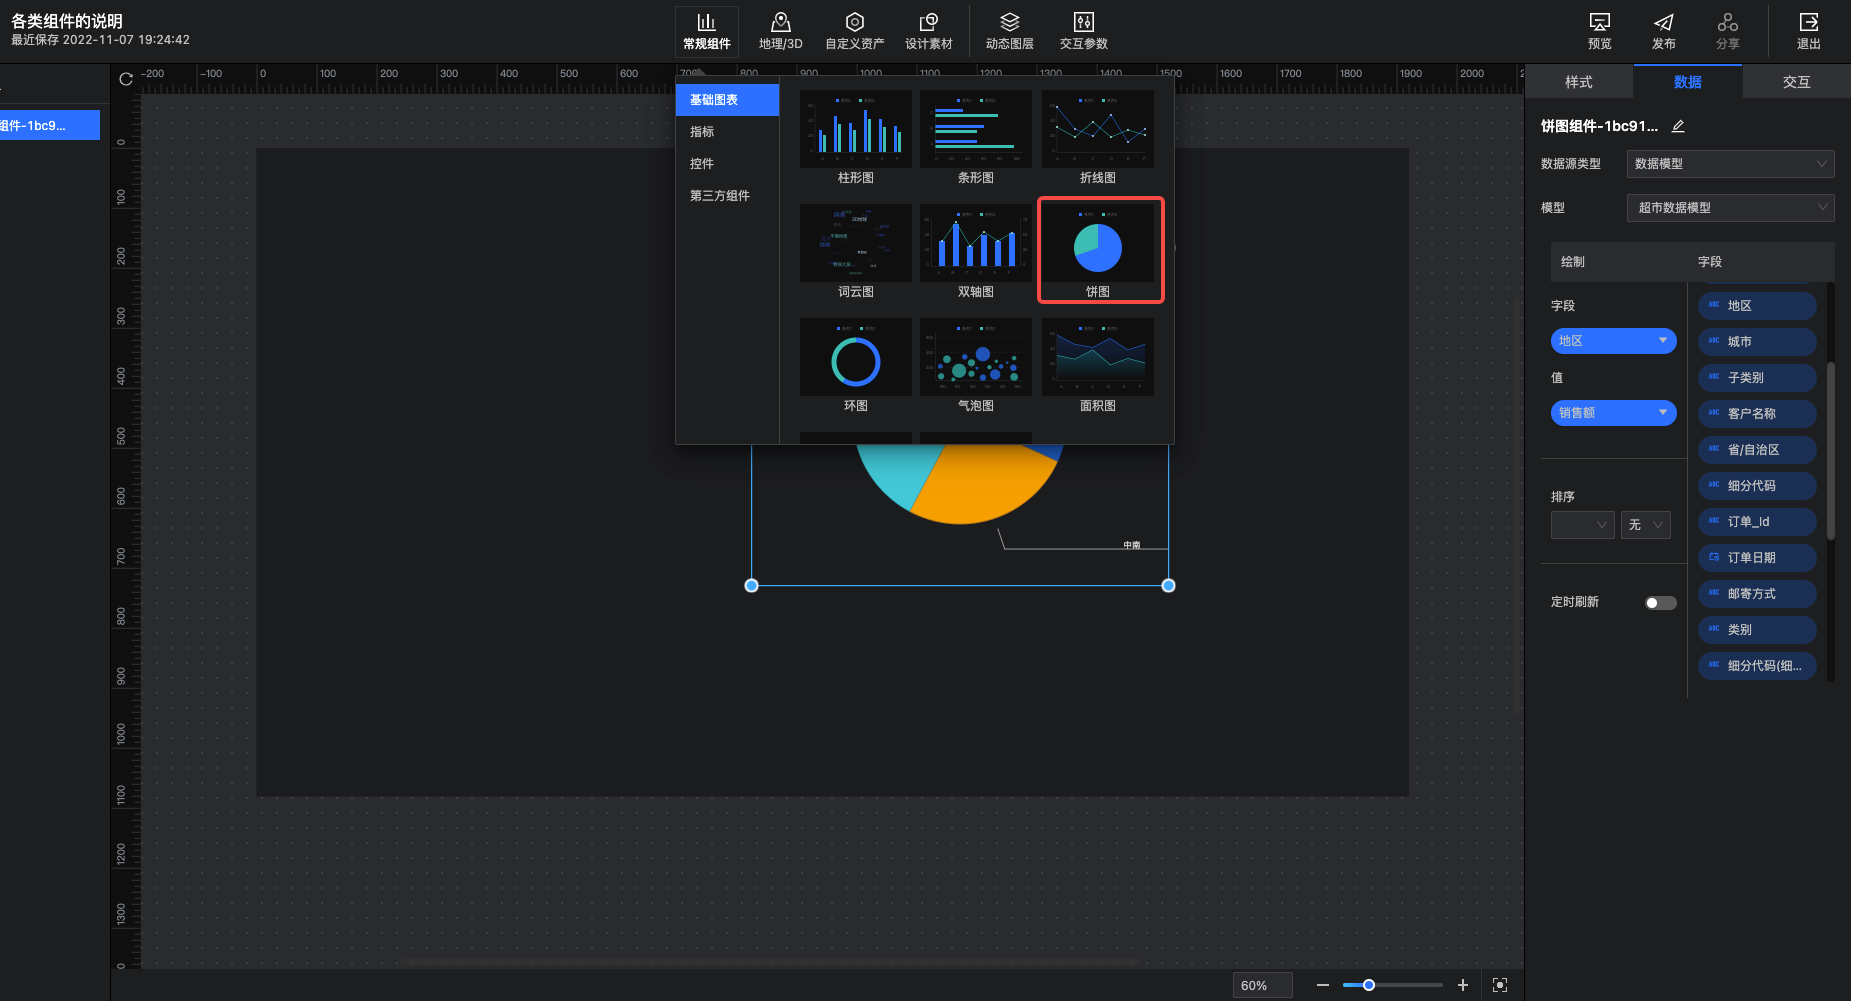Click the fit-to-screen icon
Screen dimensions: 1851x1001
[x=1500, y=985]
